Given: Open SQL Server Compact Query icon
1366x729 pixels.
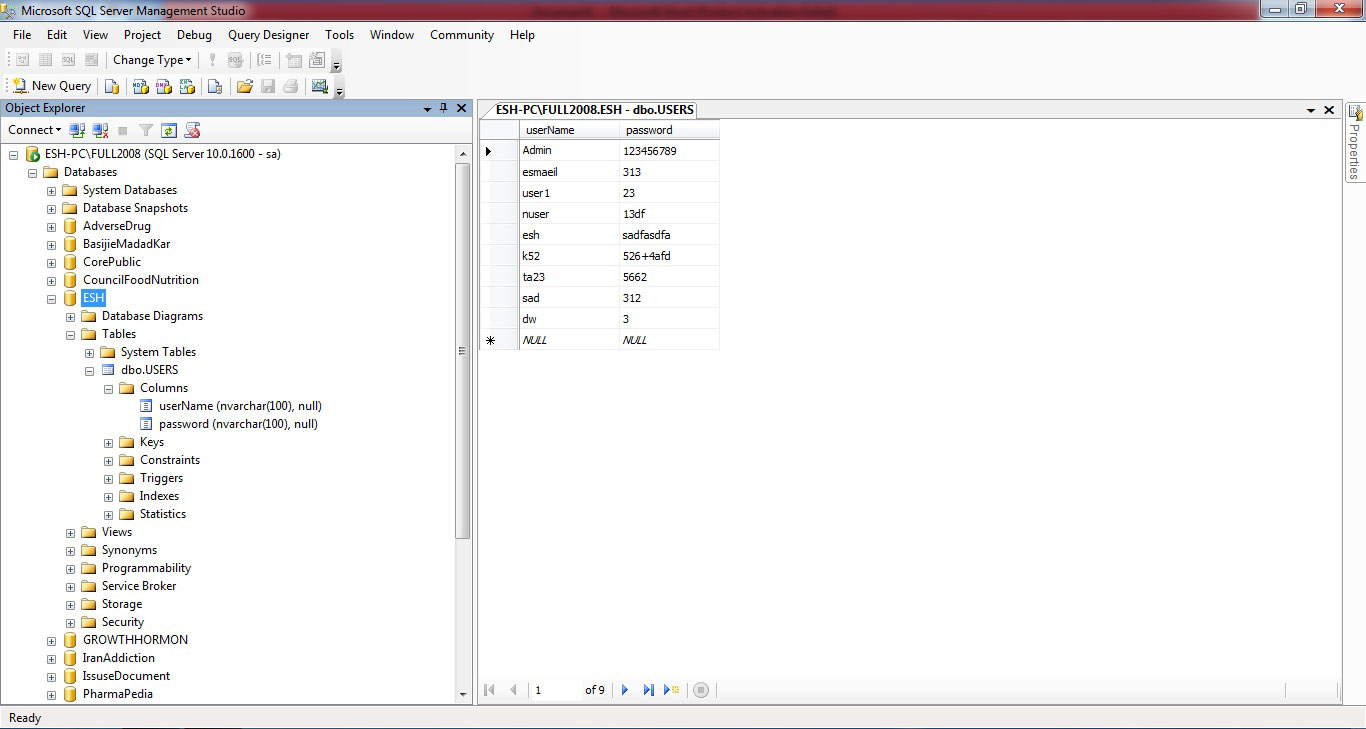Looking at the screenshot, I should [214, 86].
